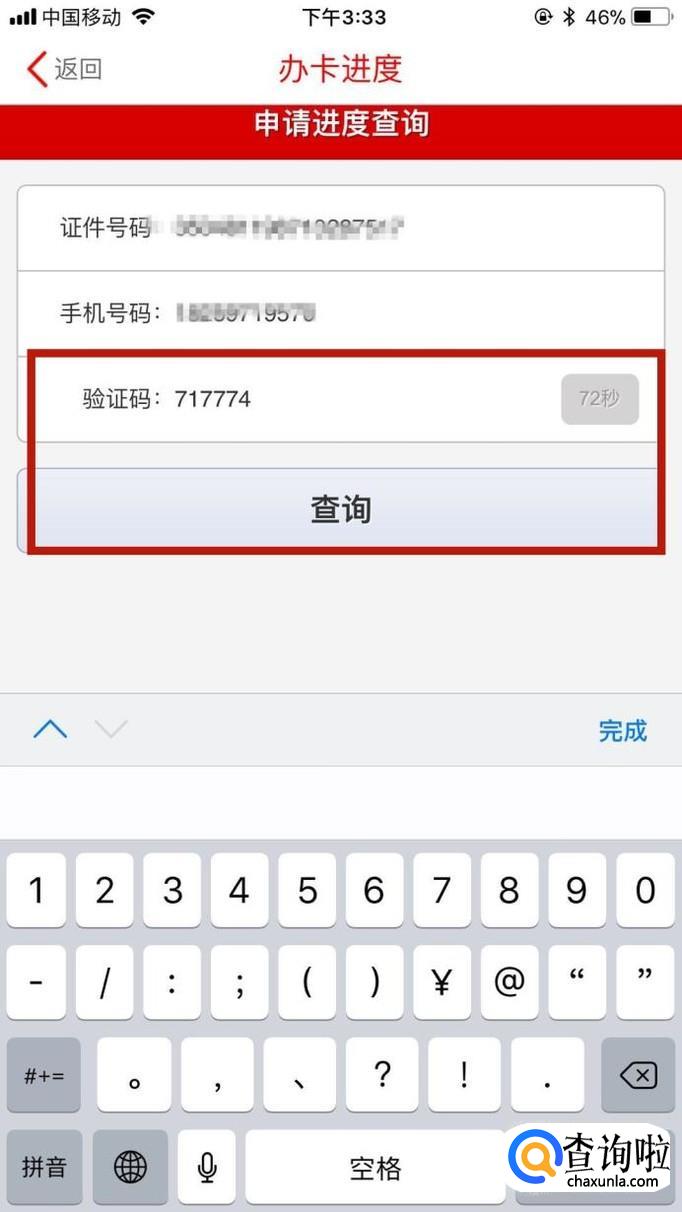Tap the globe language switch key
Screen dimensions: 682x1212
point(130,1167)
